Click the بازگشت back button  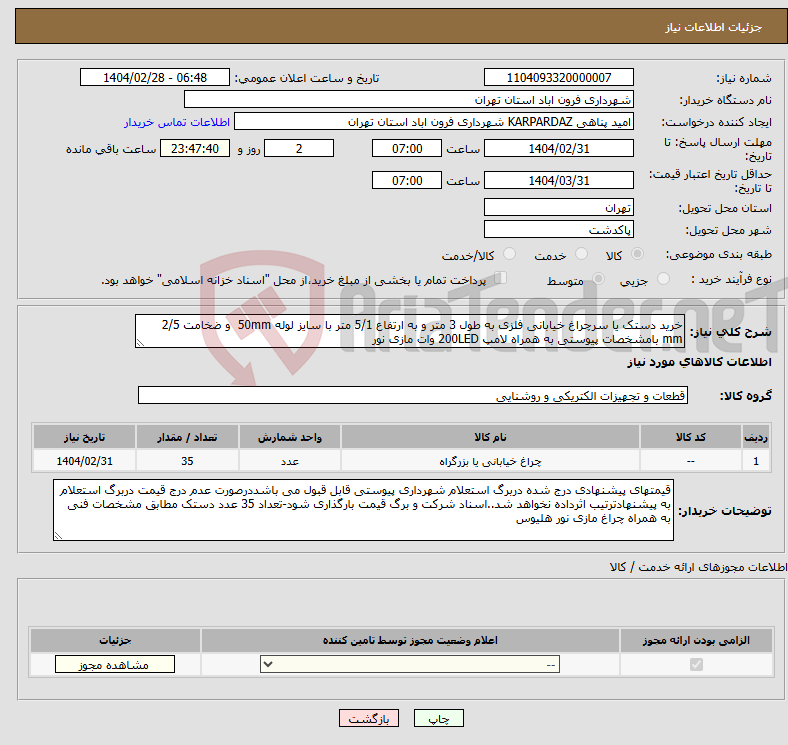(369, 718)
